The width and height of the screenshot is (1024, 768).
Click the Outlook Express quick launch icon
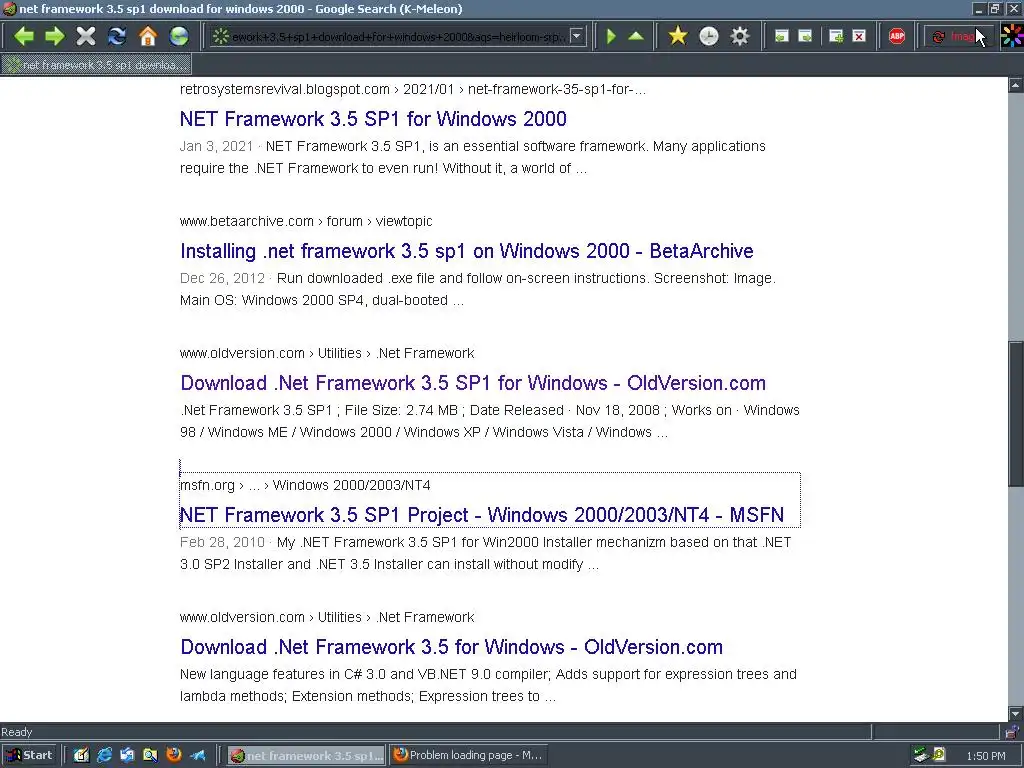(x=127, y=756)
